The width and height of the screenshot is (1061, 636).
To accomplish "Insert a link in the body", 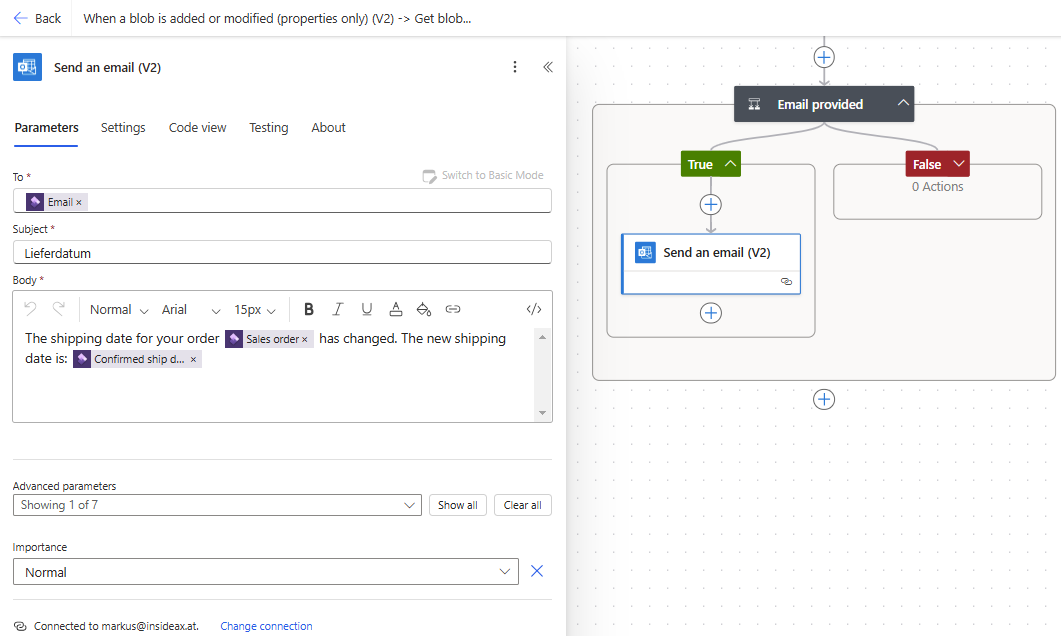I will pos(453,310).
